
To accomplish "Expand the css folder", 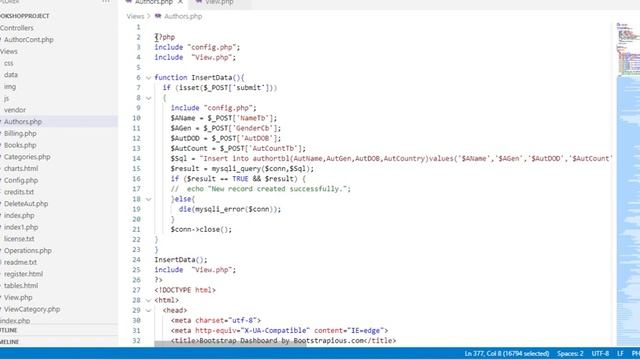I will 9,63.
